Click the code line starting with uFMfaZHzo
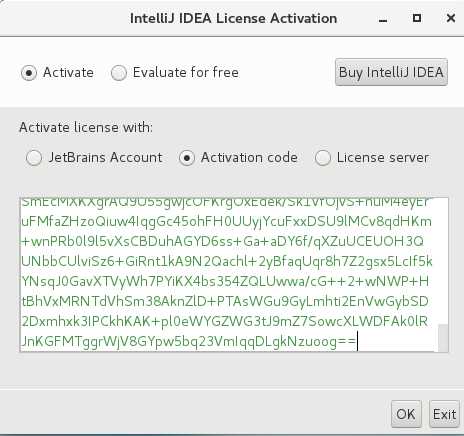The height and width of the screenshot is (436, 464). tap(227, 221)
